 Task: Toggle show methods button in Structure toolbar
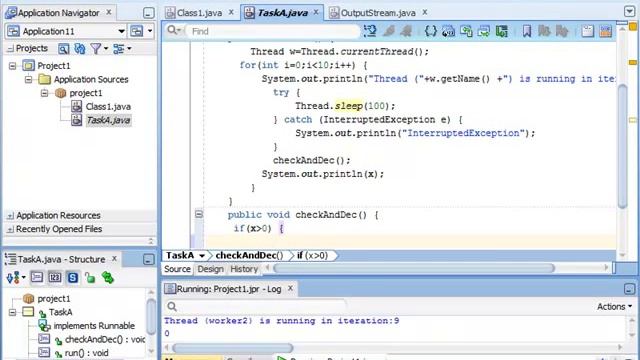point(37,278)
